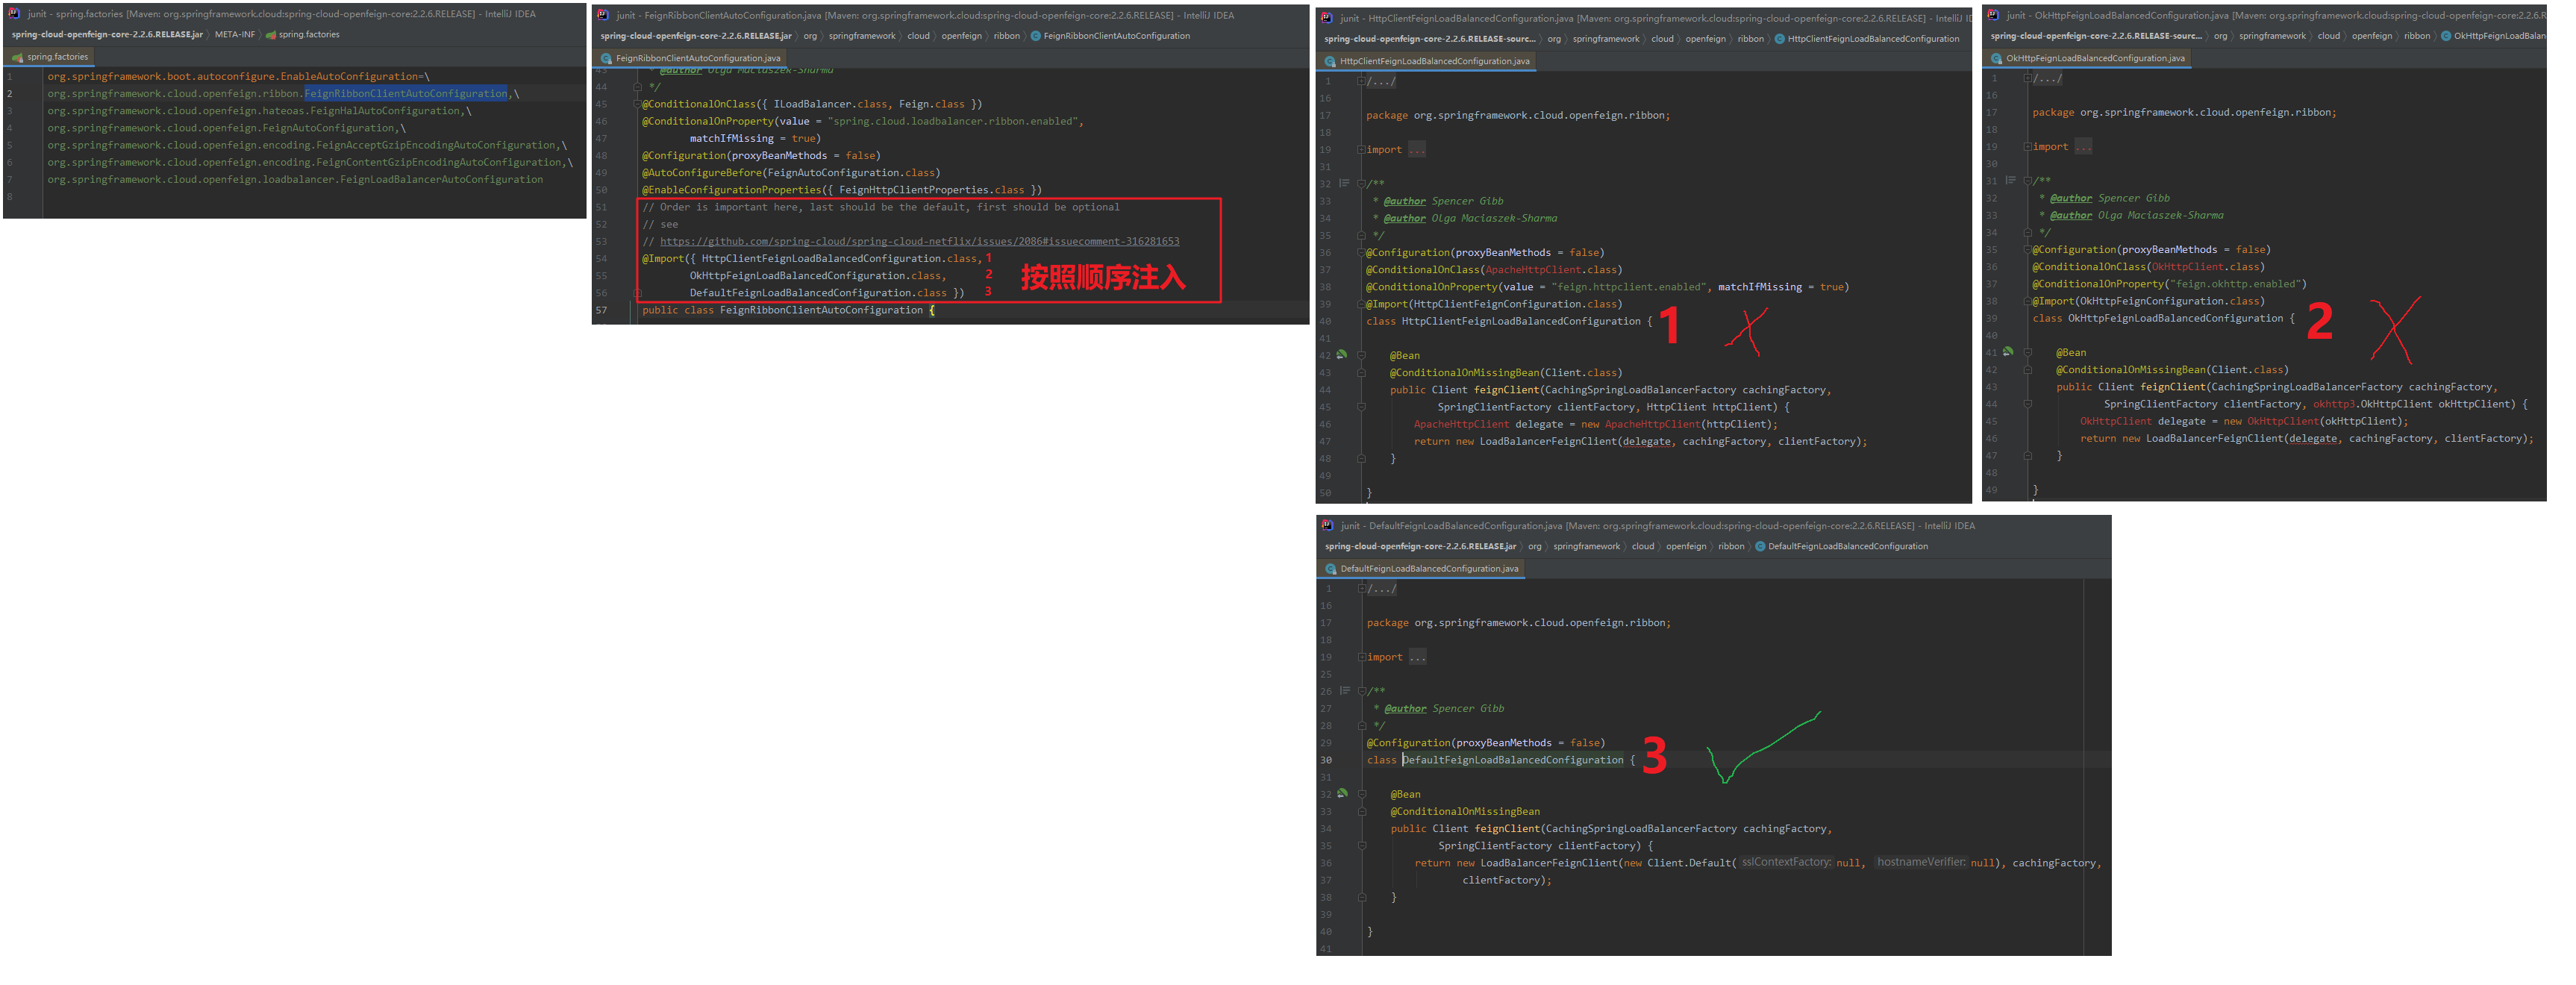Click line number 30 in DefaultFeign window

[1326, 760]
